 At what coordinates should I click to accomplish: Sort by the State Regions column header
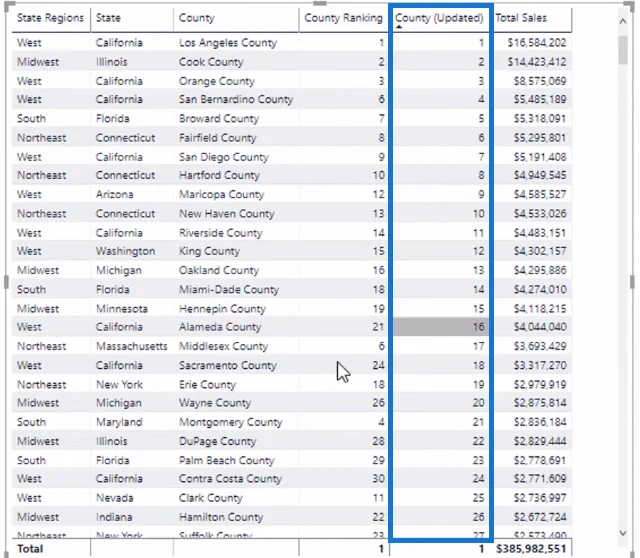click(x=50, y=18)
